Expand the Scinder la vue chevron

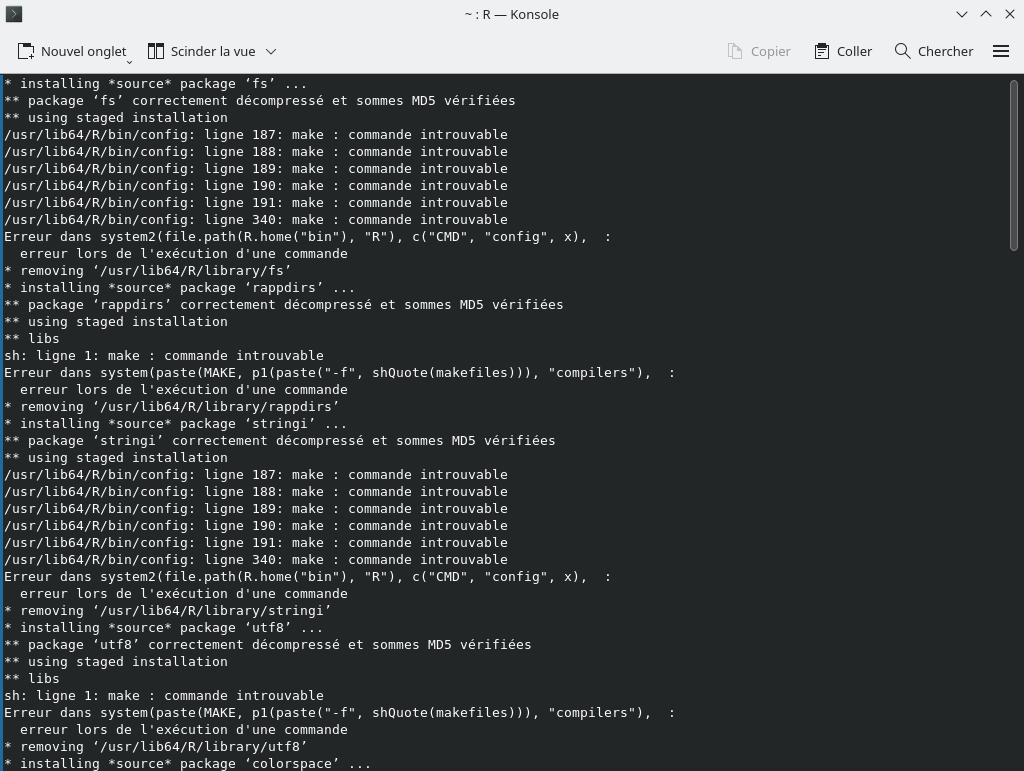tap(271, 52)
